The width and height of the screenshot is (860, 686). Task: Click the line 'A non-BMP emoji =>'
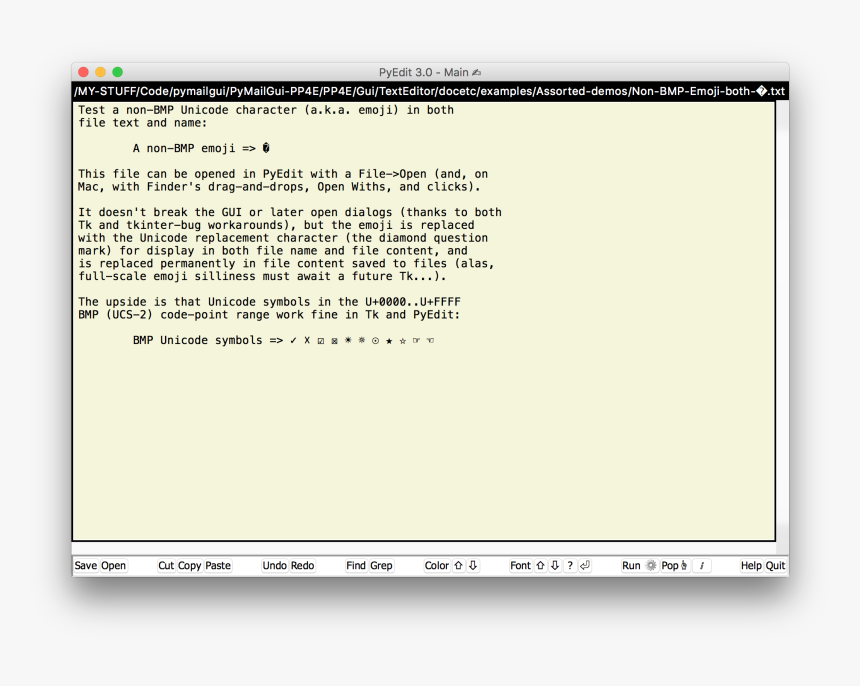201,148
